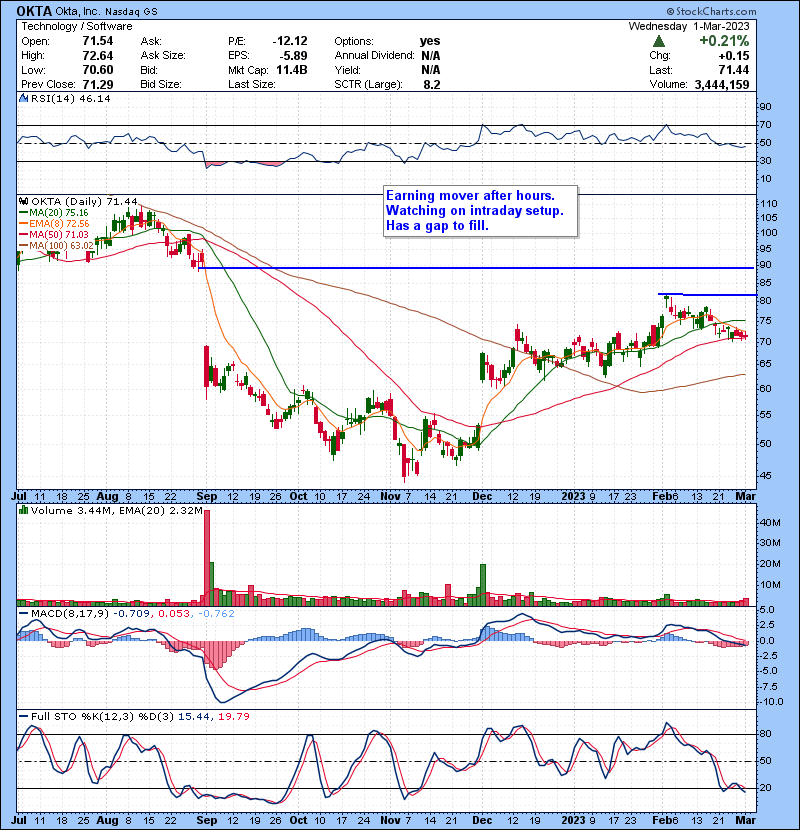Viewport: 800px width, 830px height.
Task: Click the blue horizontal gap line at 90
Action: click(x=476, y=268)
